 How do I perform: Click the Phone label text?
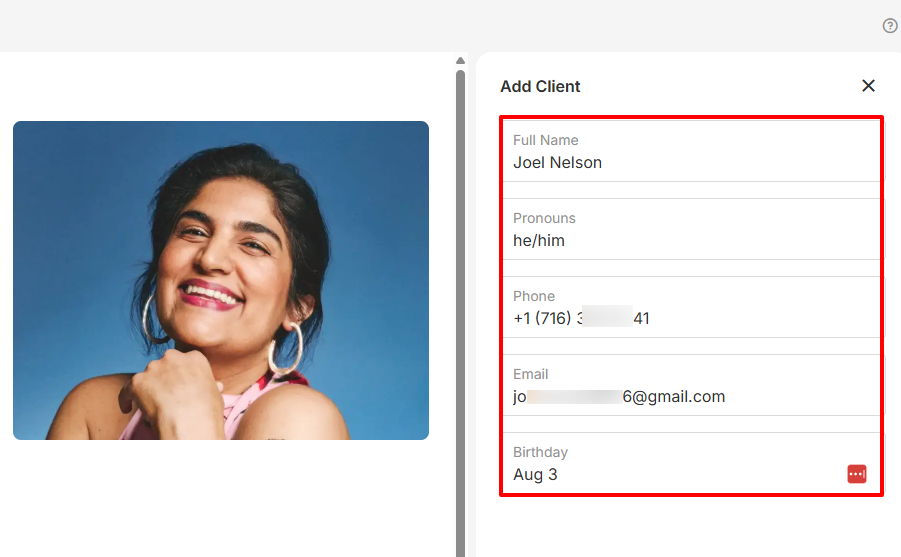coord(534,296)
